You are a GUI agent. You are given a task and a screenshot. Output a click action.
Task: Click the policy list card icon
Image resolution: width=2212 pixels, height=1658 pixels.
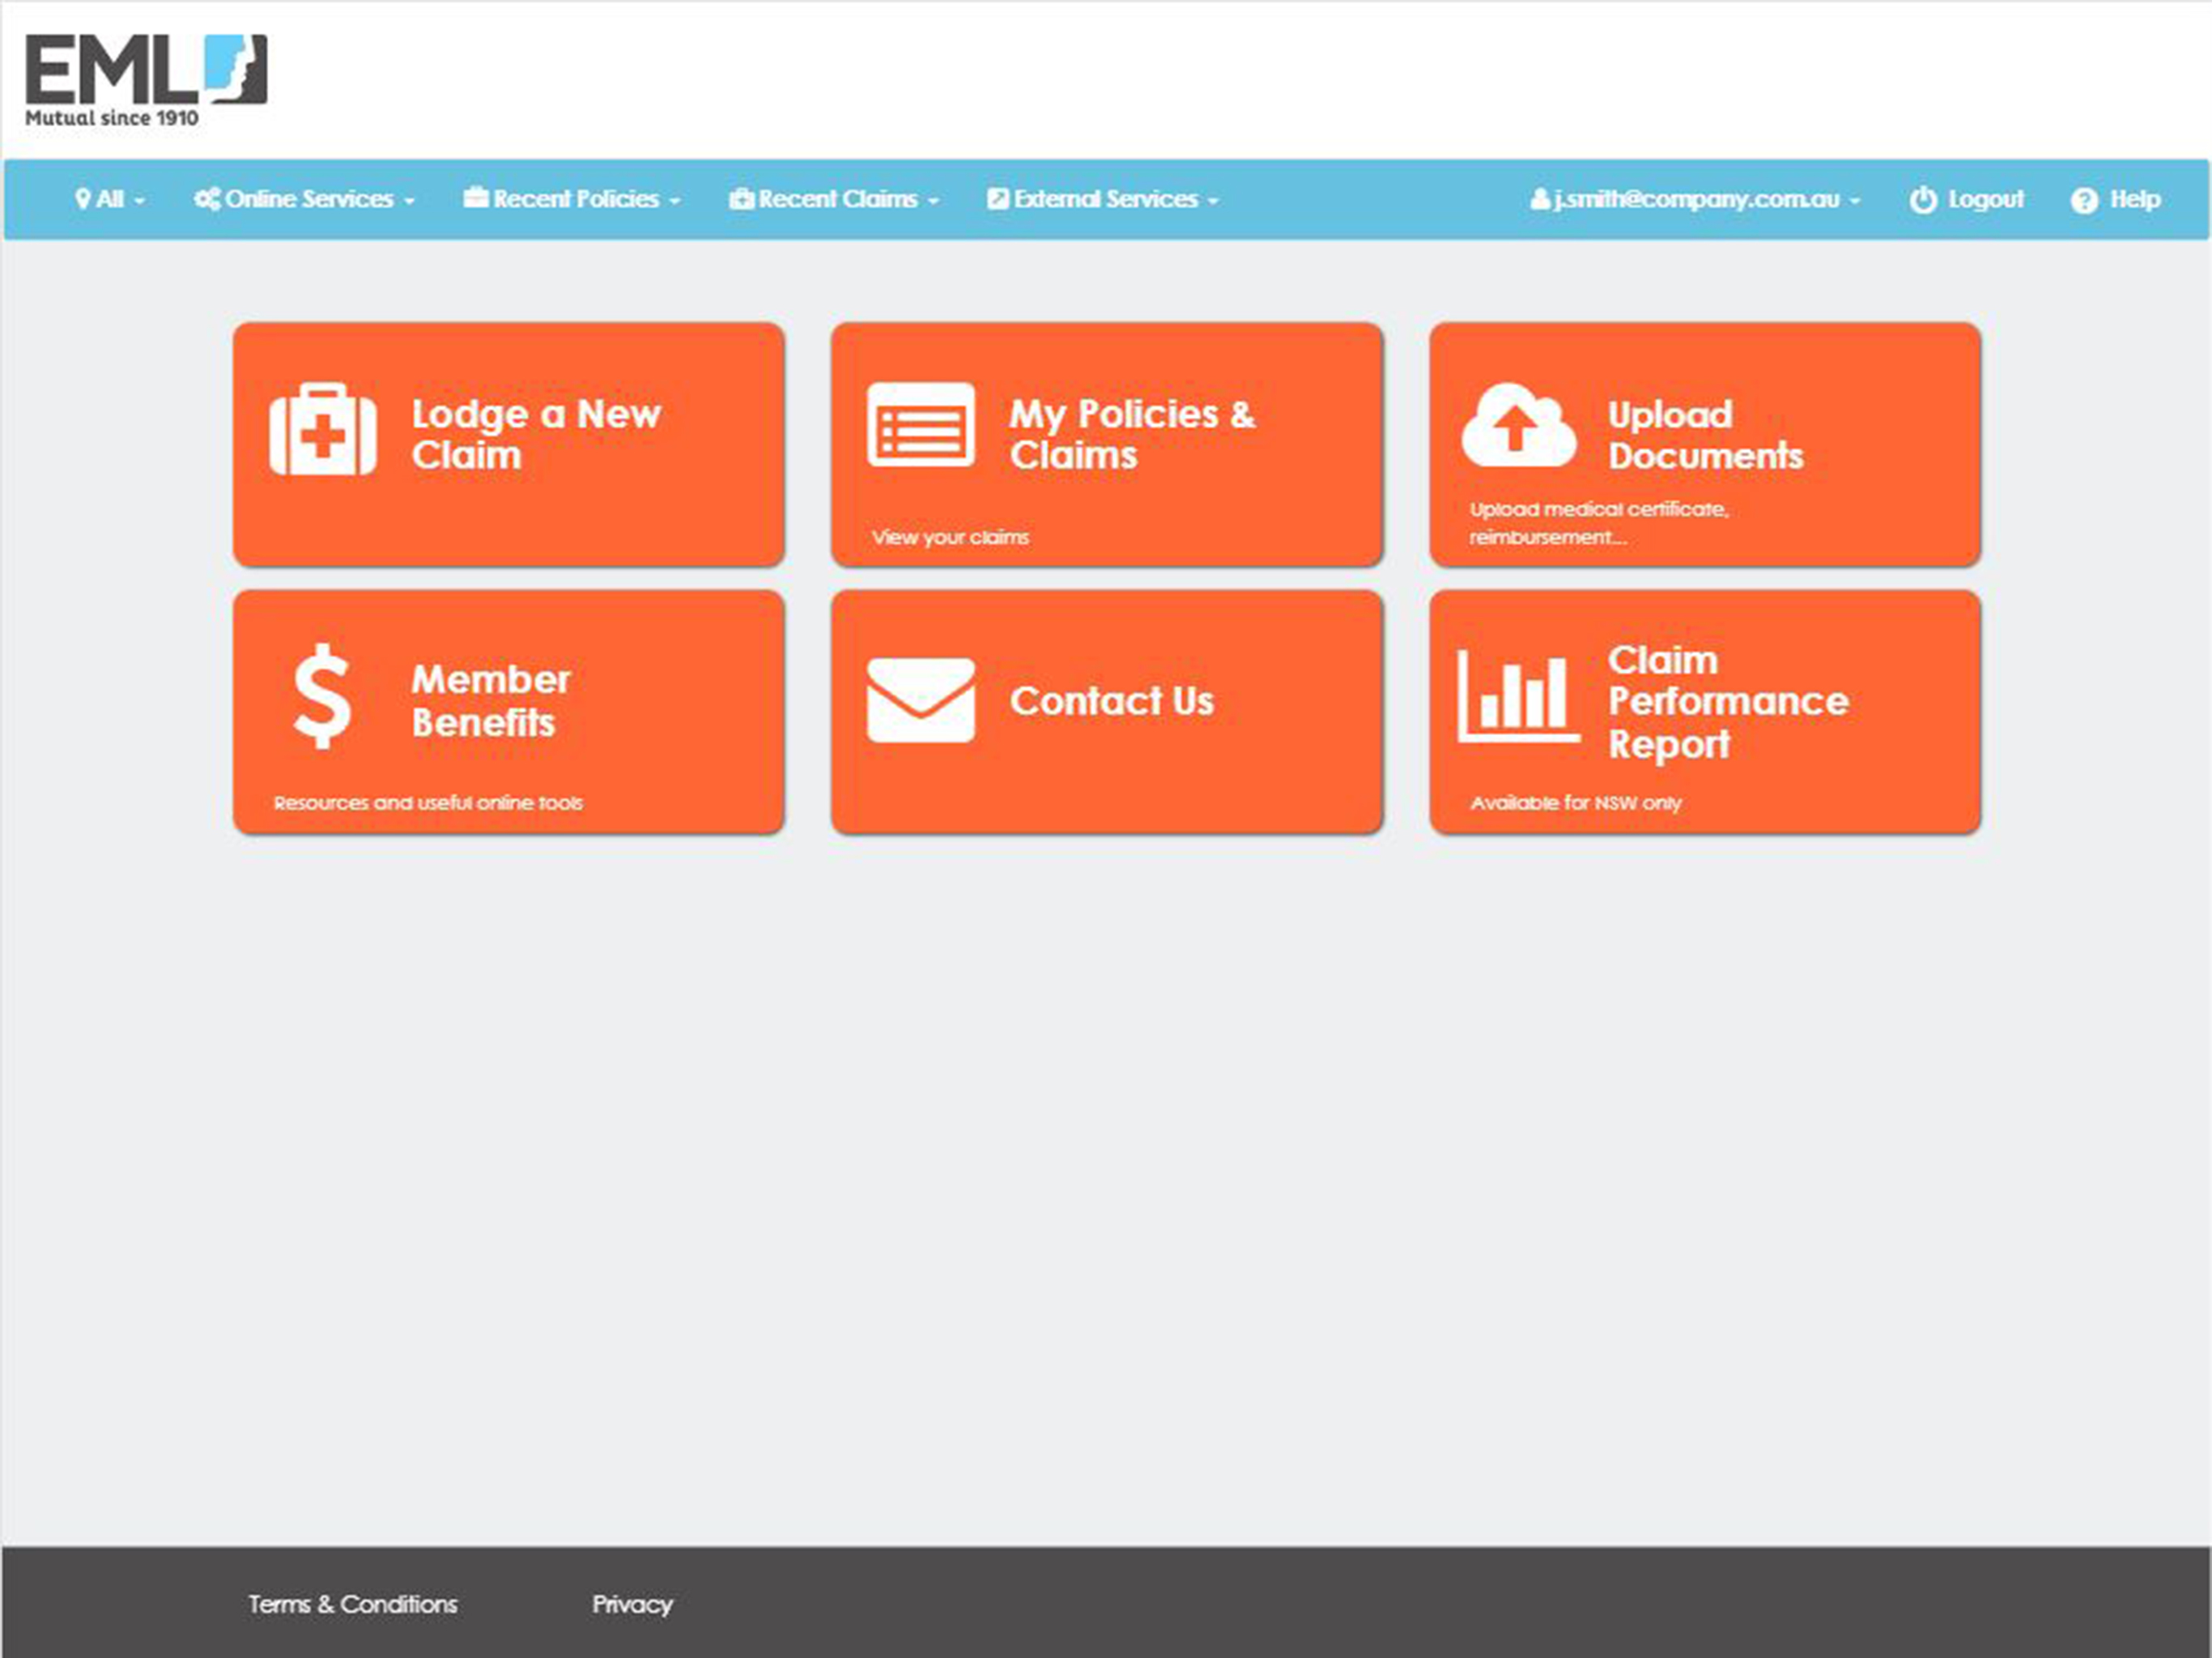click(x=920, y=424)
